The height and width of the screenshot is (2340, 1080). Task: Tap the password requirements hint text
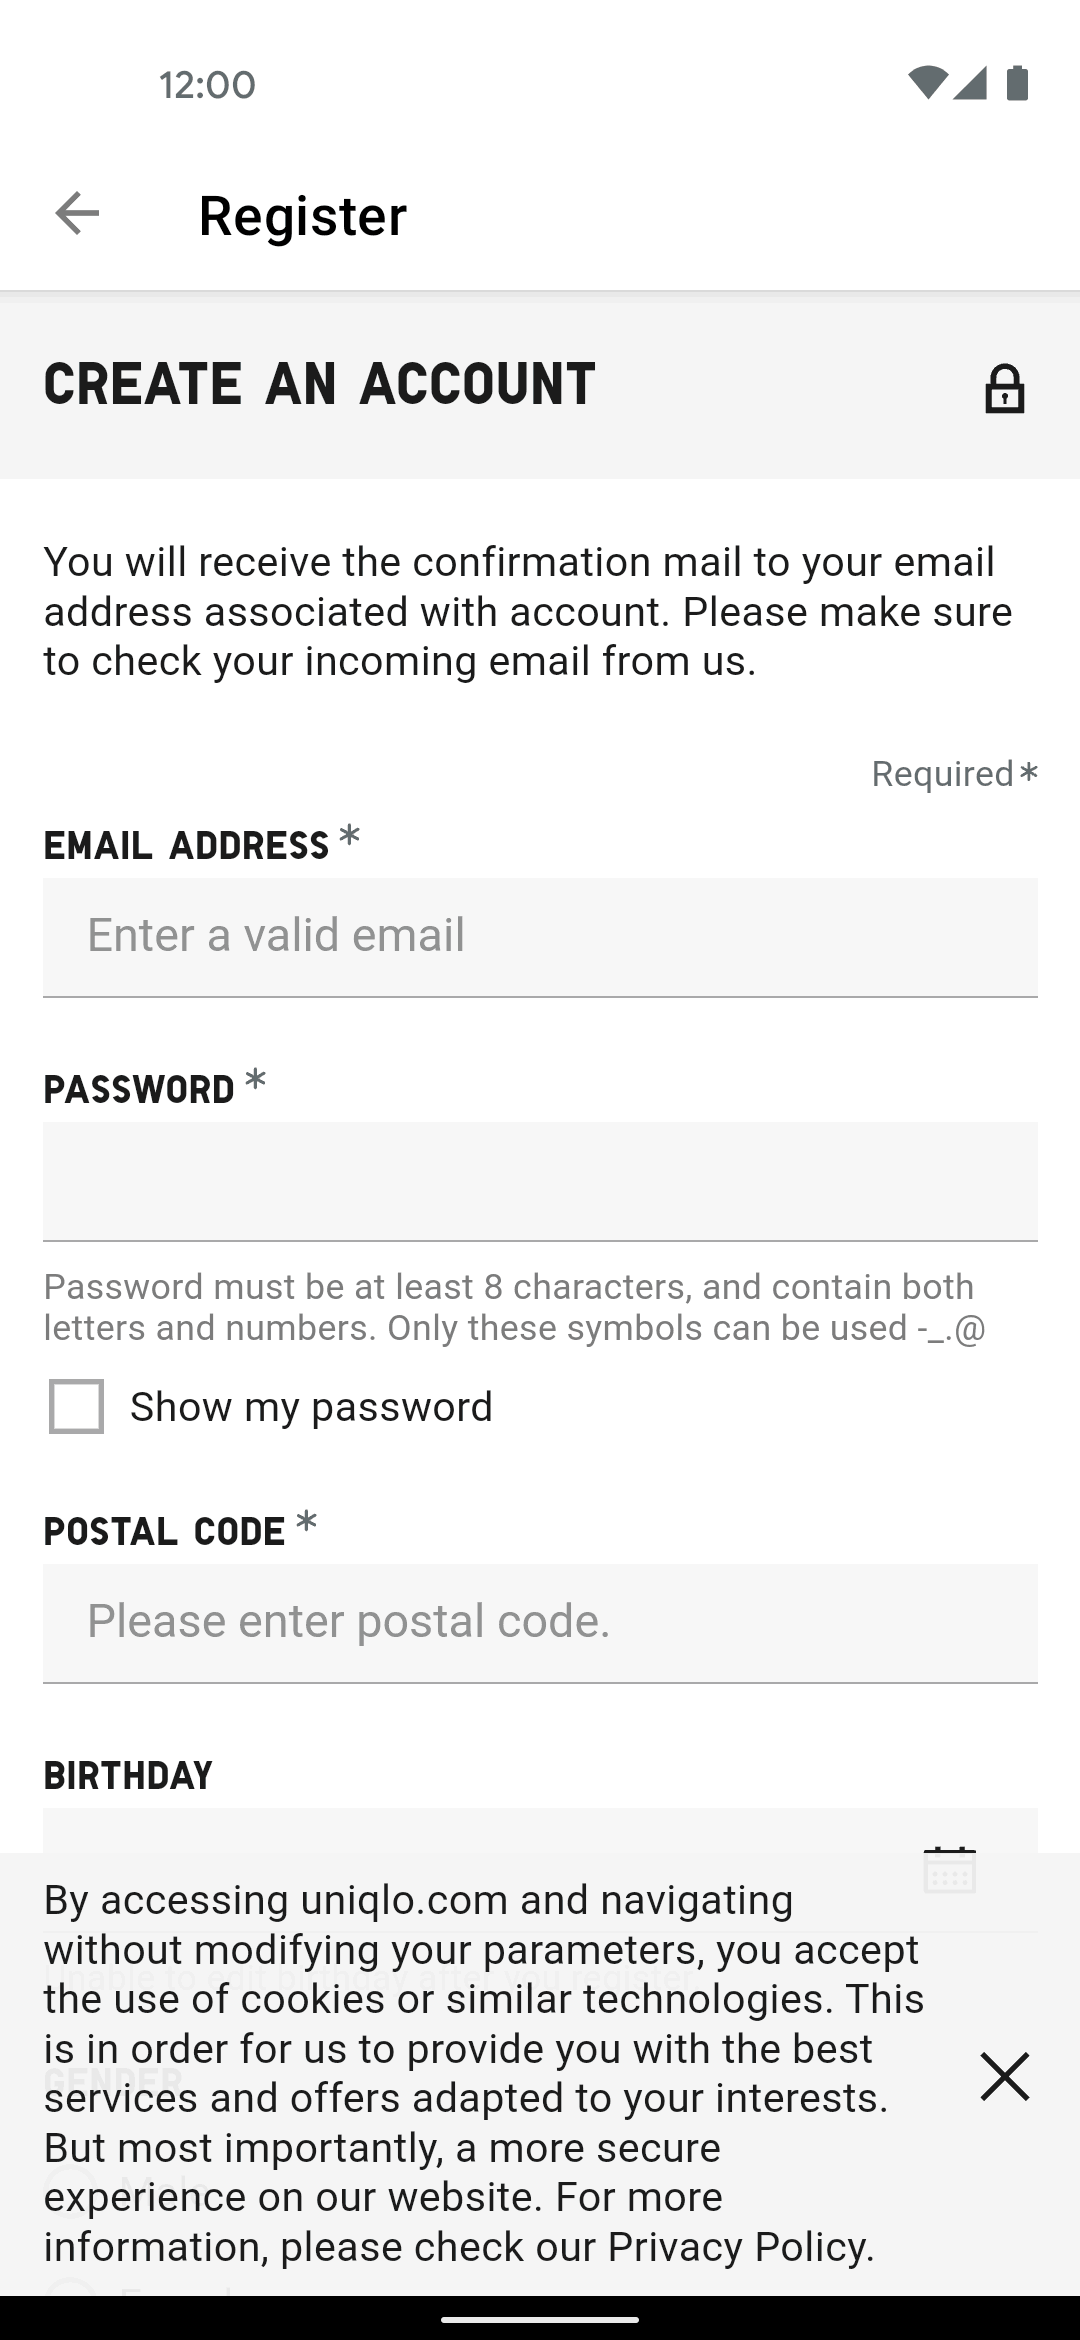pyautogui.click(x=515, y=1307)
